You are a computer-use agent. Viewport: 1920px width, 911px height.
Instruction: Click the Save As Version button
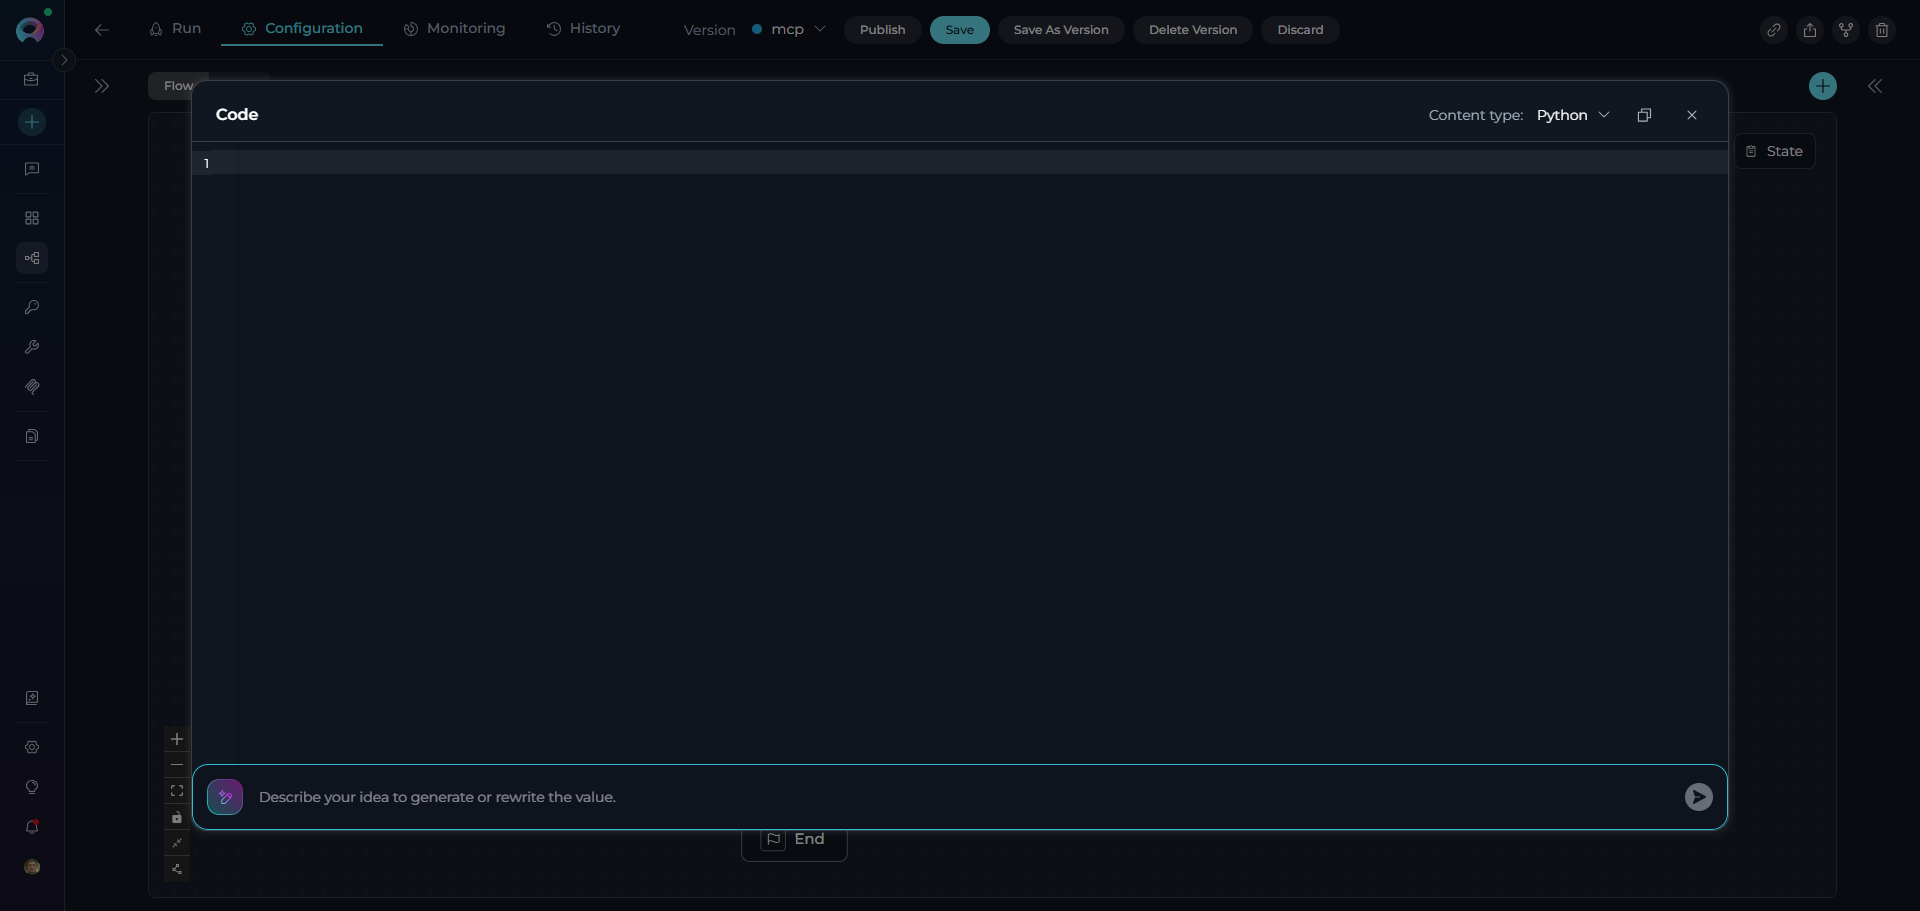point(1060,30)
